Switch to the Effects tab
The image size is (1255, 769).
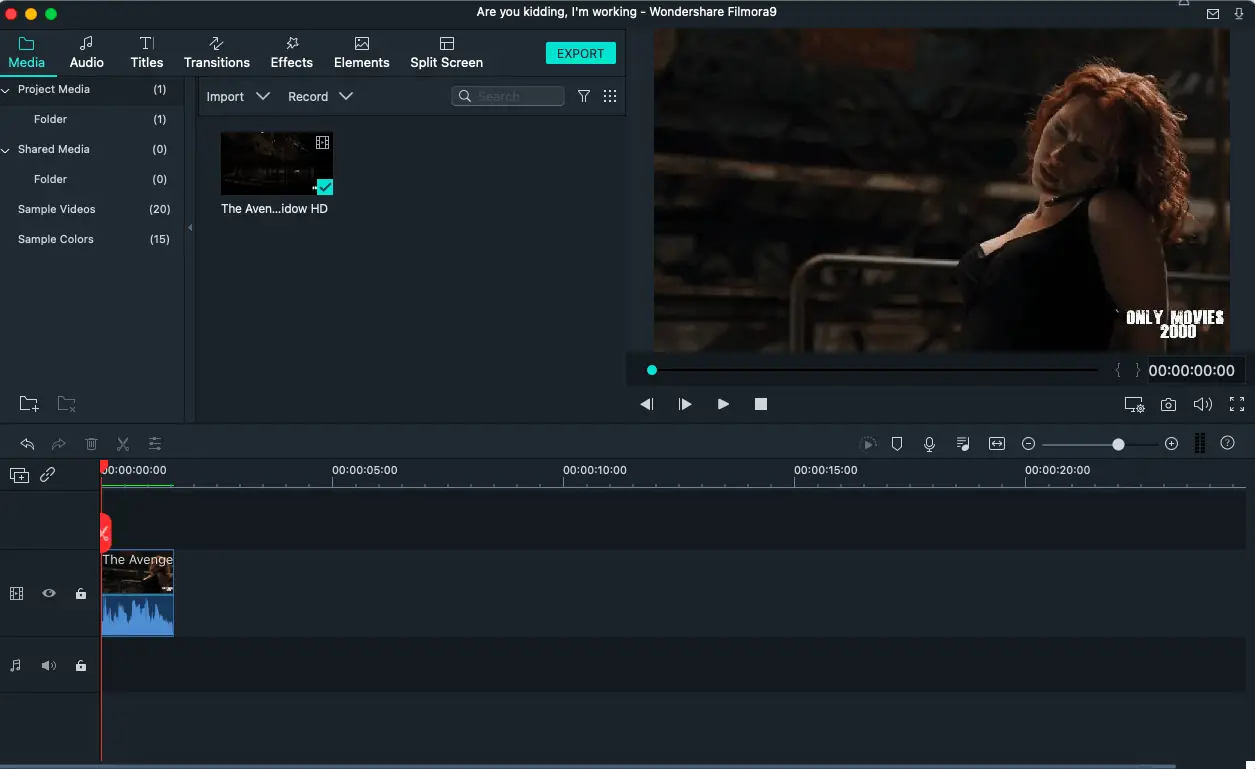click(x=292, y=53)
